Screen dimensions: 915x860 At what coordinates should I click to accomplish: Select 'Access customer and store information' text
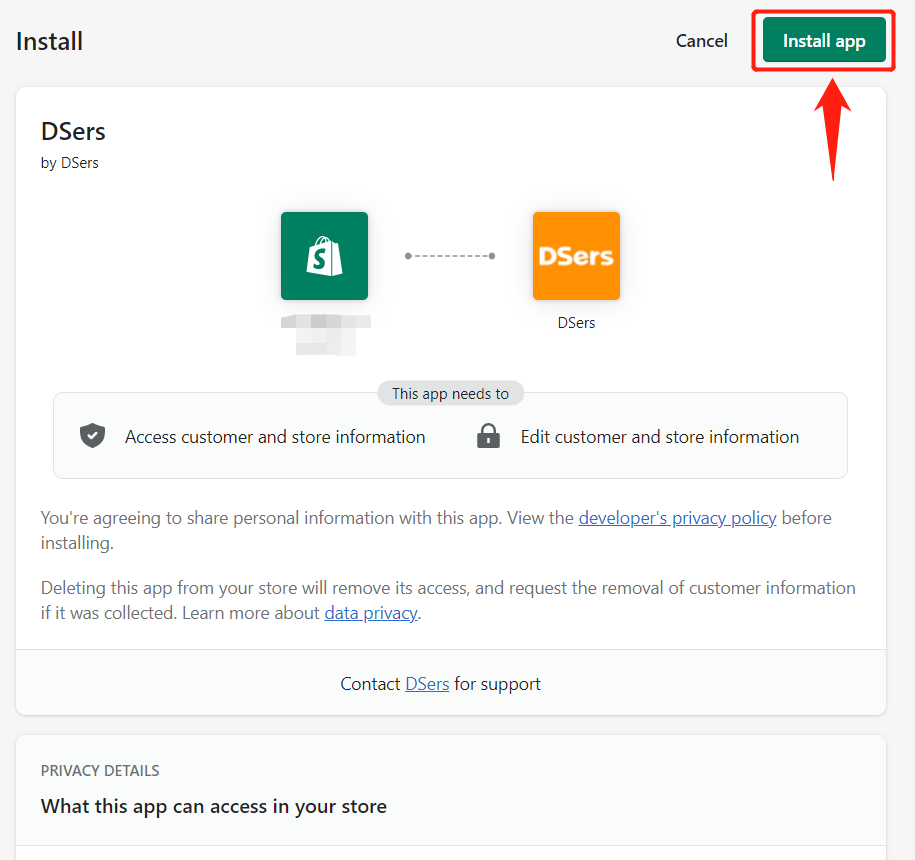[x=275, y=437]
